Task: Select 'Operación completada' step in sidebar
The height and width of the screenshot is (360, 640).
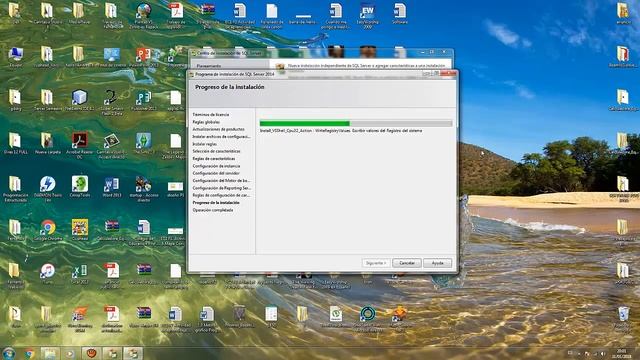Action: pyautogui.click(x=213, y=210)
